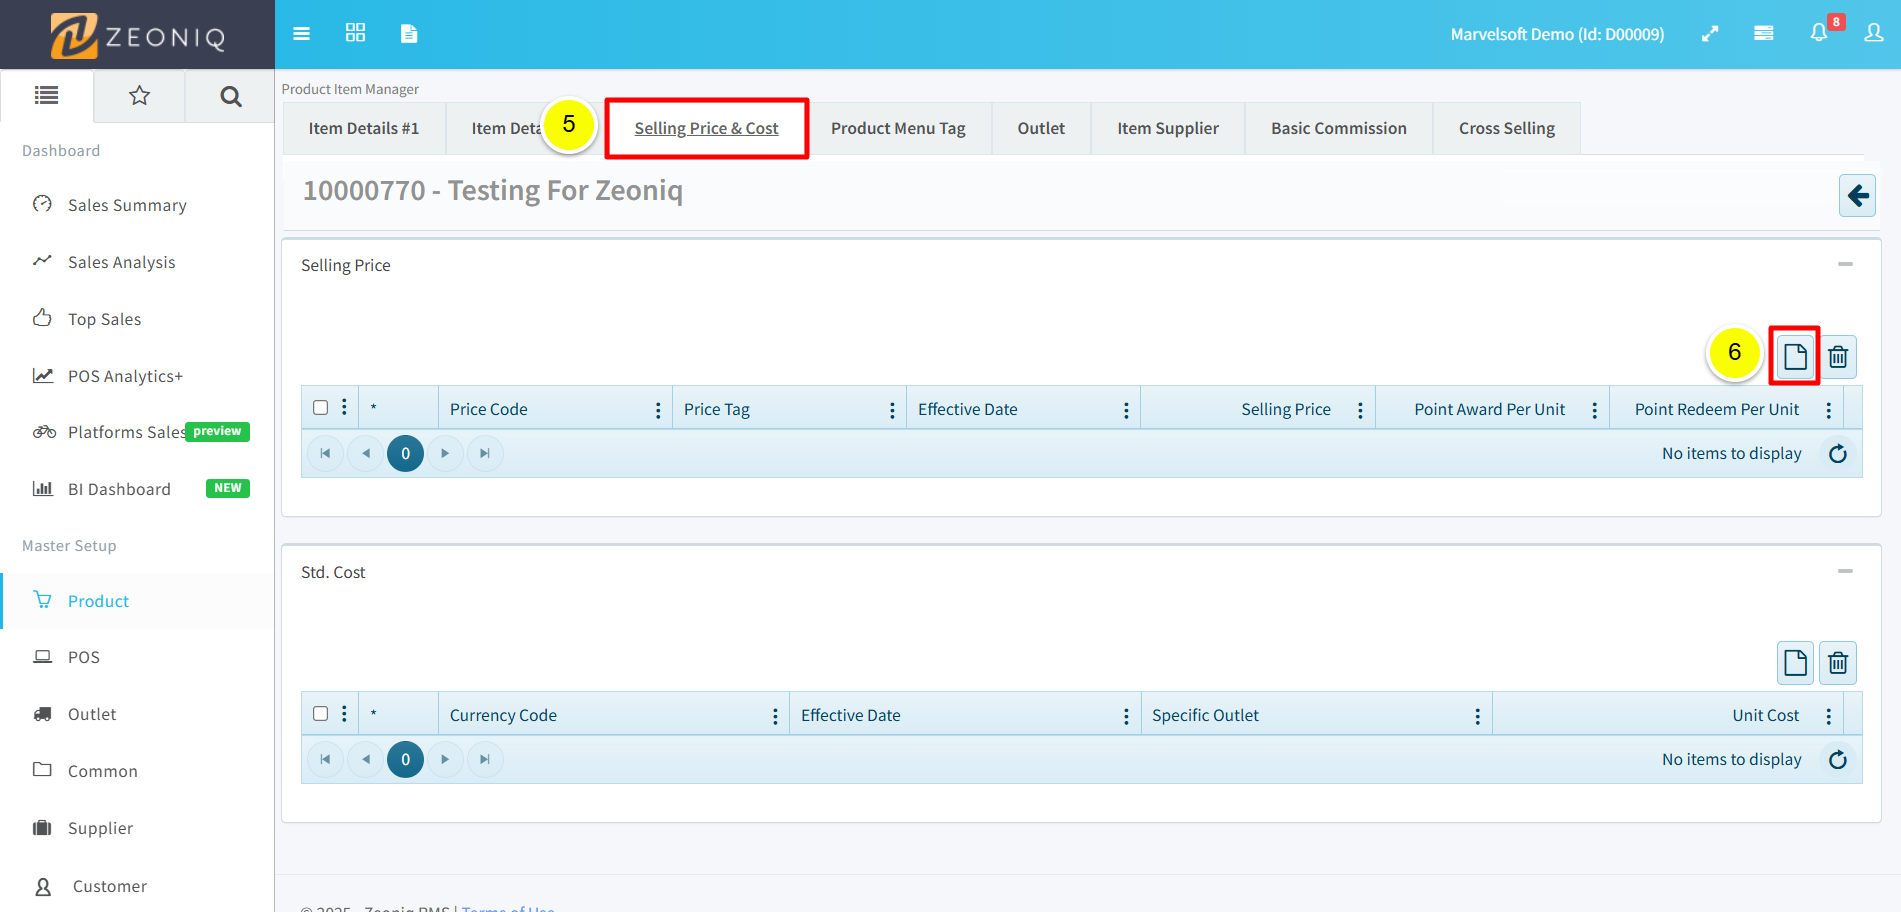
Task: Switch to the Selling Price & Cost tab
Action: (706, 128)
